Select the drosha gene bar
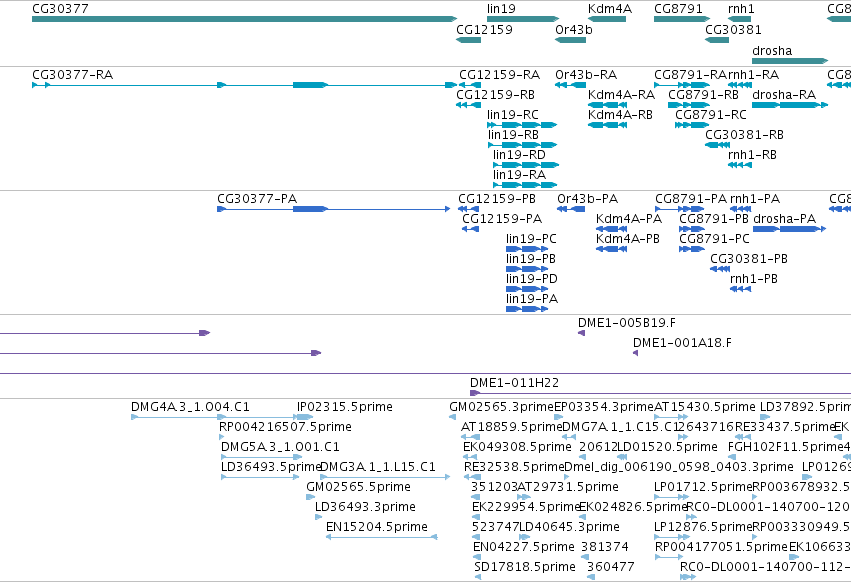 [790, 61]
